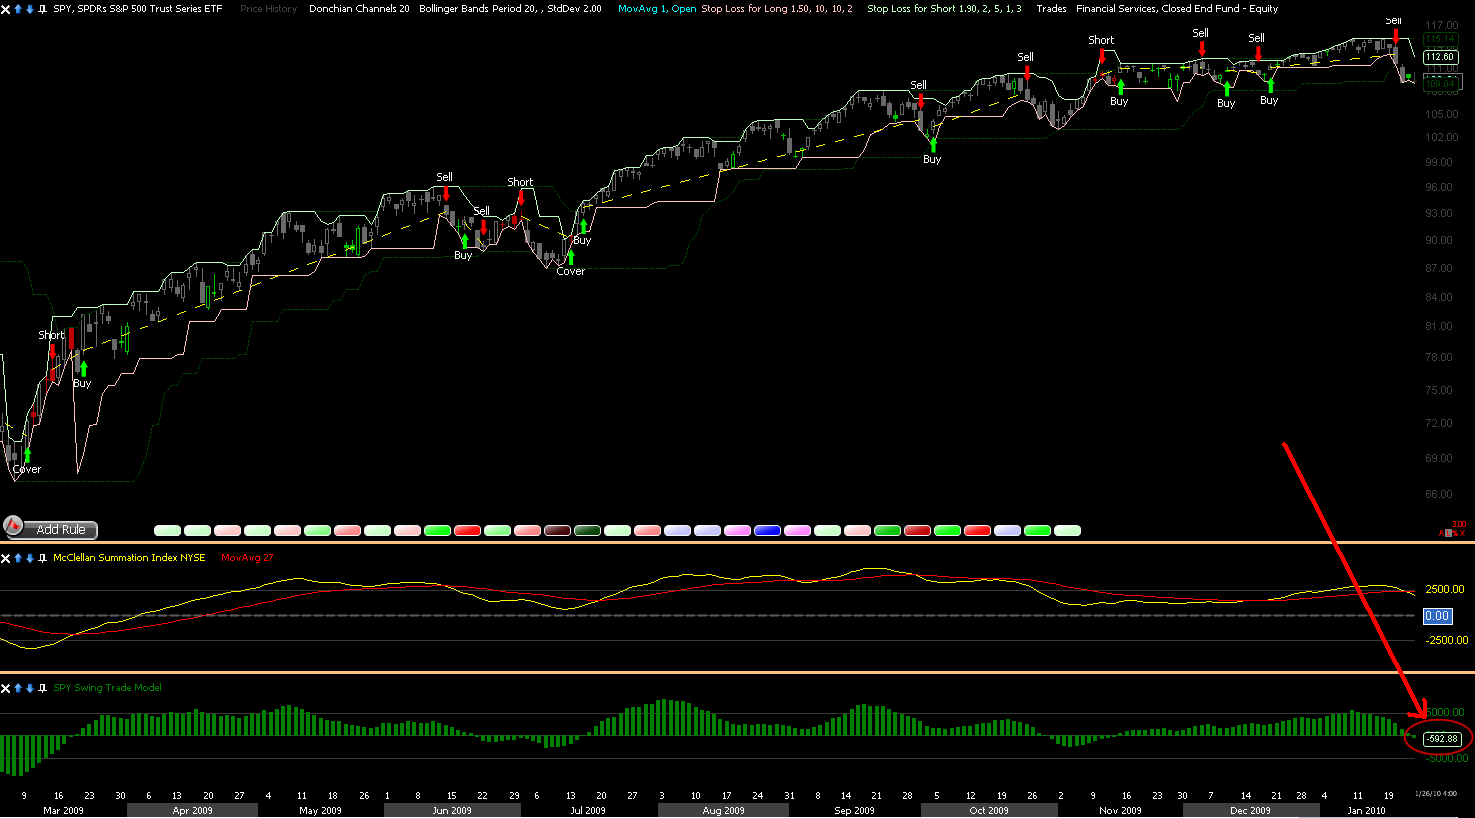Viewport: 1475px width, 818px height.
Task: Move McClellan Summation Index pane down
Action: 30,558
